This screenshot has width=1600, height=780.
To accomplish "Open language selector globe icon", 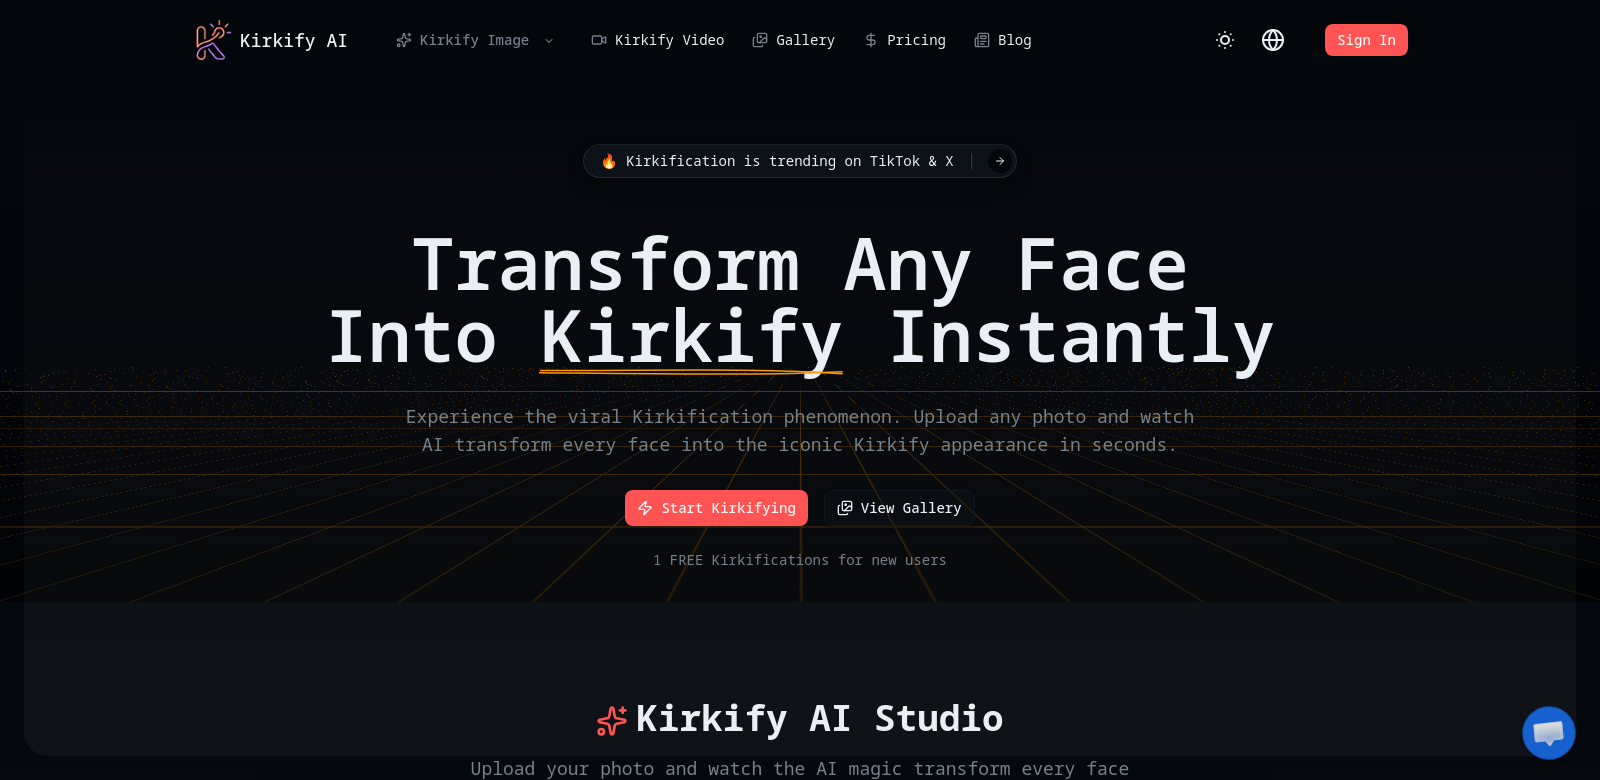I will [1273, 40].
